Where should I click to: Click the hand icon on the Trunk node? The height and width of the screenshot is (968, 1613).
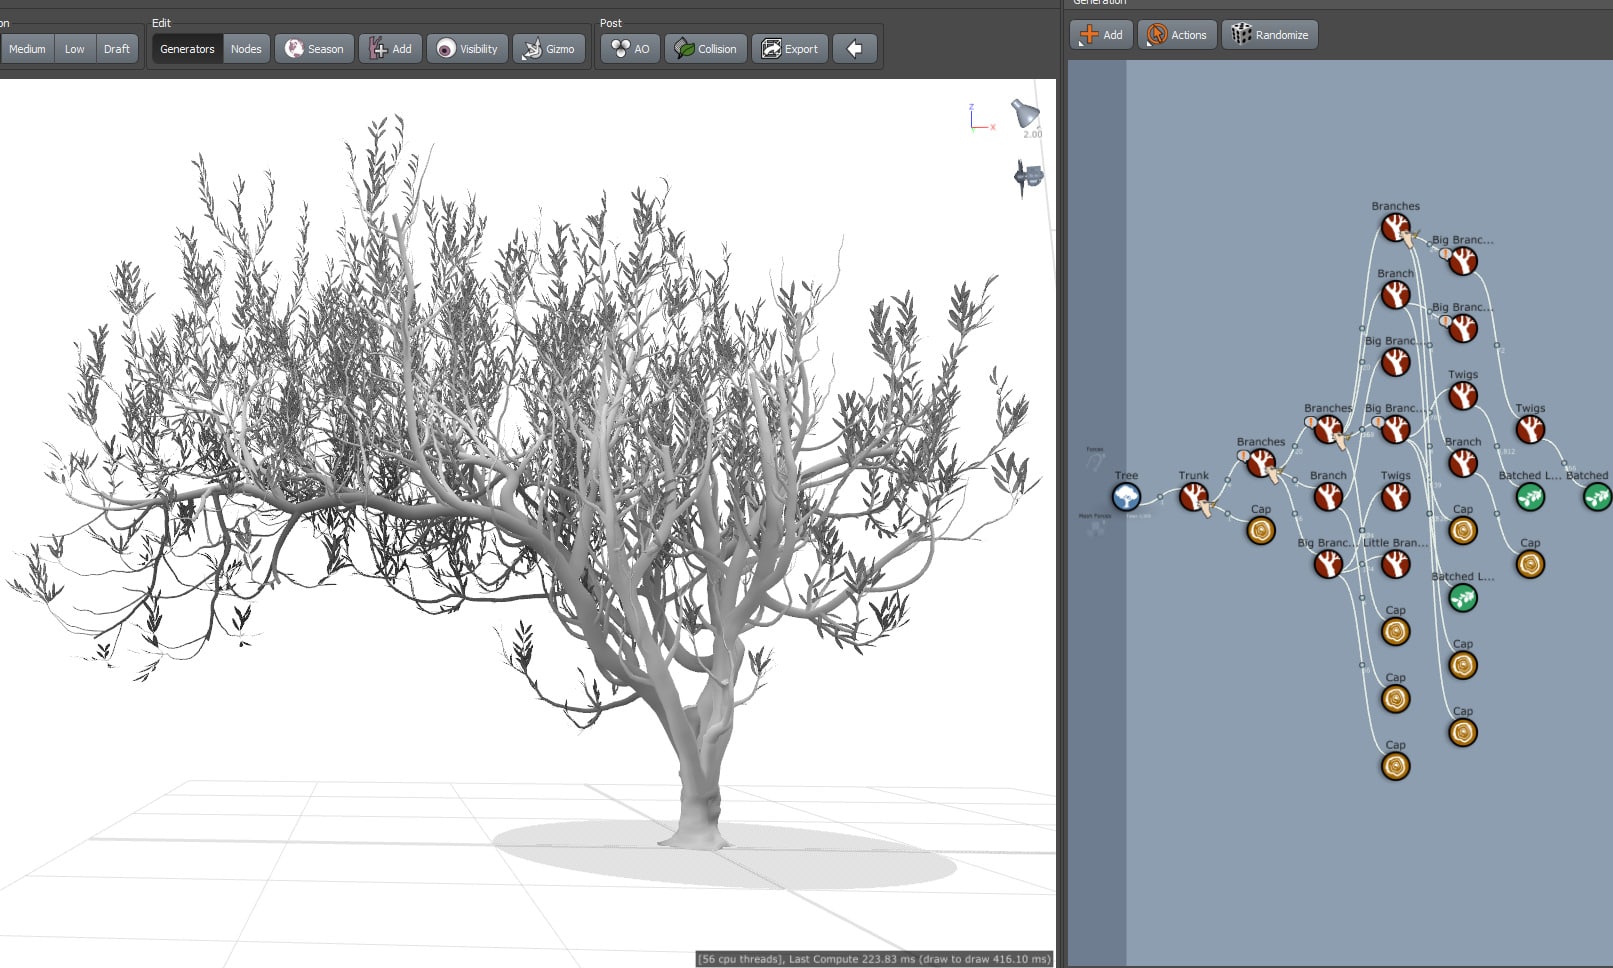[x=1208, y=510]
